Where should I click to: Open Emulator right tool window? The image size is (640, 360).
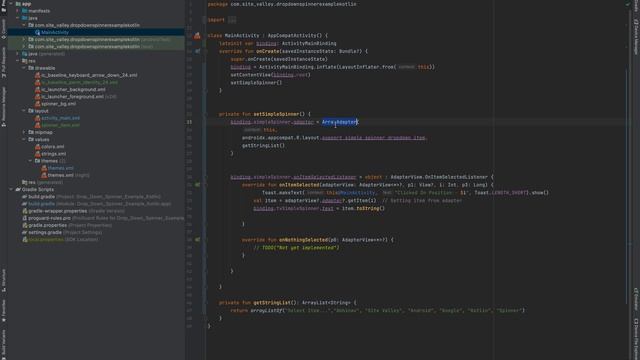636,299
